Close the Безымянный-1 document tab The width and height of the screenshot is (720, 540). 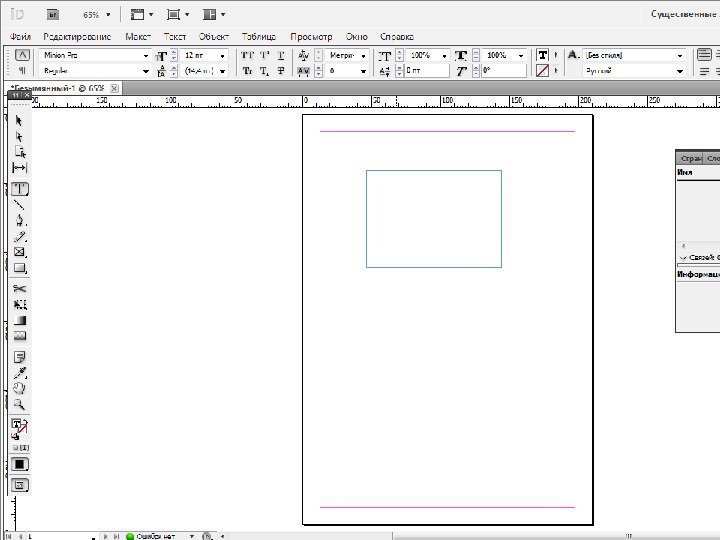click(x=114, y=88)
